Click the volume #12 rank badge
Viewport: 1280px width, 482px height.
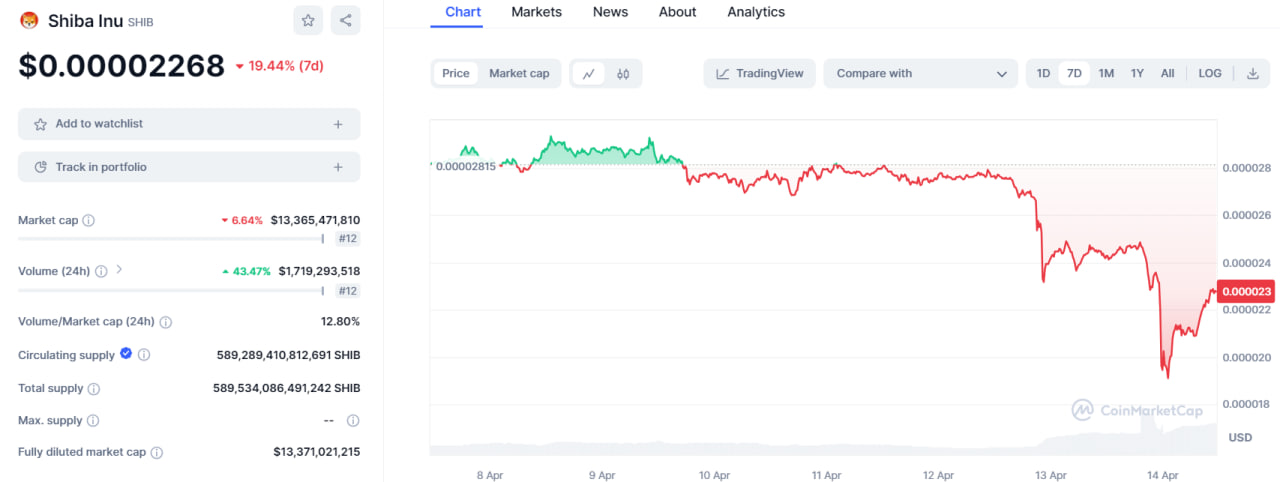click(347, 291)
